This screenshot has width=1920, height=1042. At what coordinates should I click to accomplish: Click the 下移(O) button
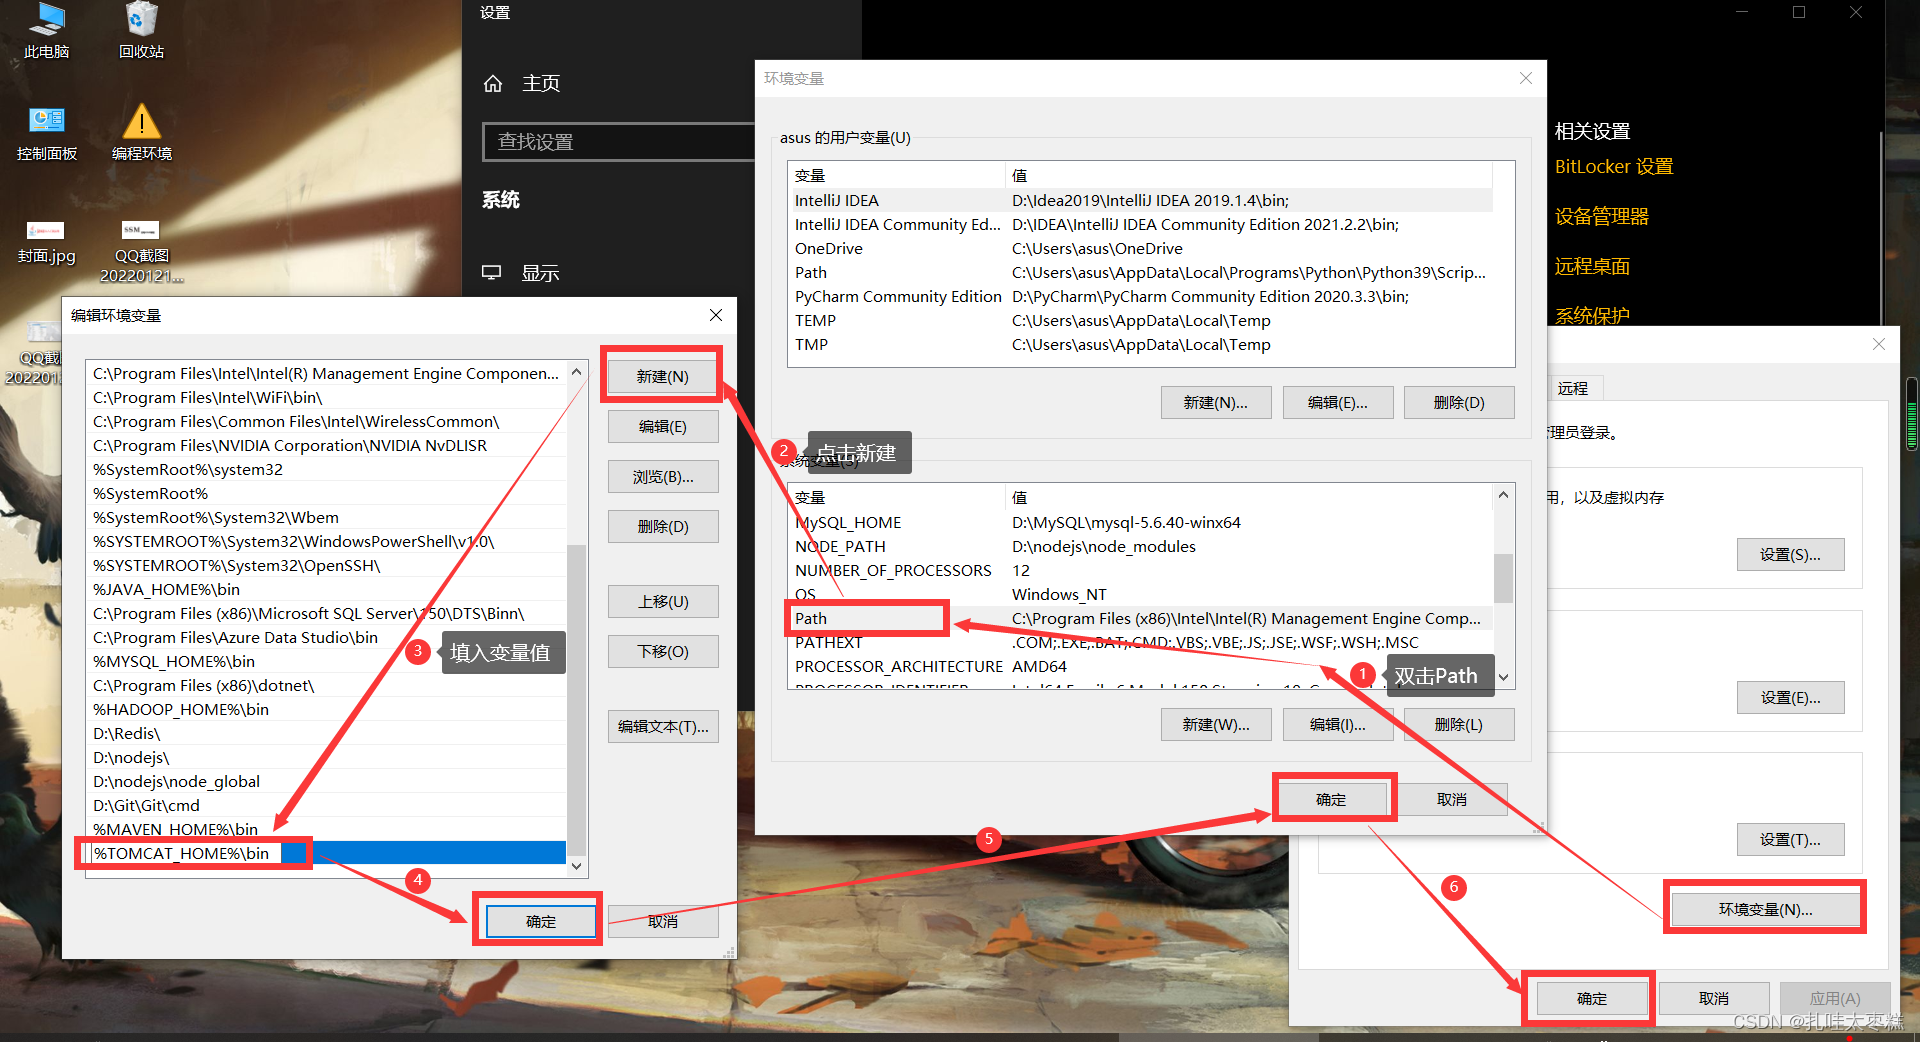(662, 652)
